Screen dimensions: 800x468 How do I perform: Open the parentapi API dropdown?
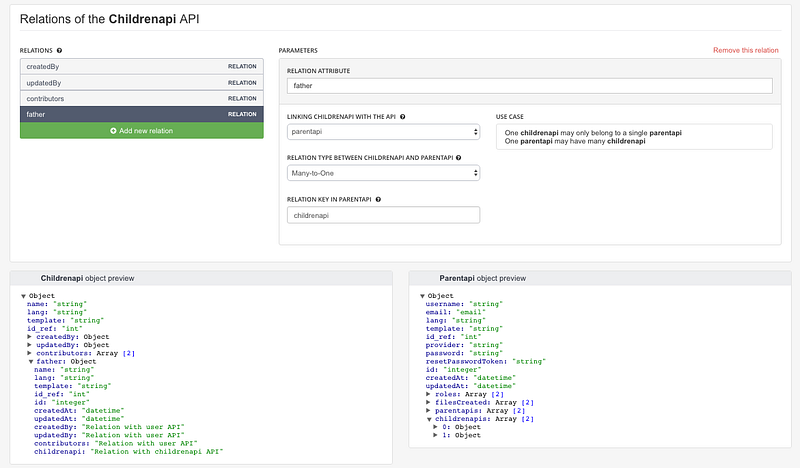click(x=383, y=132)
